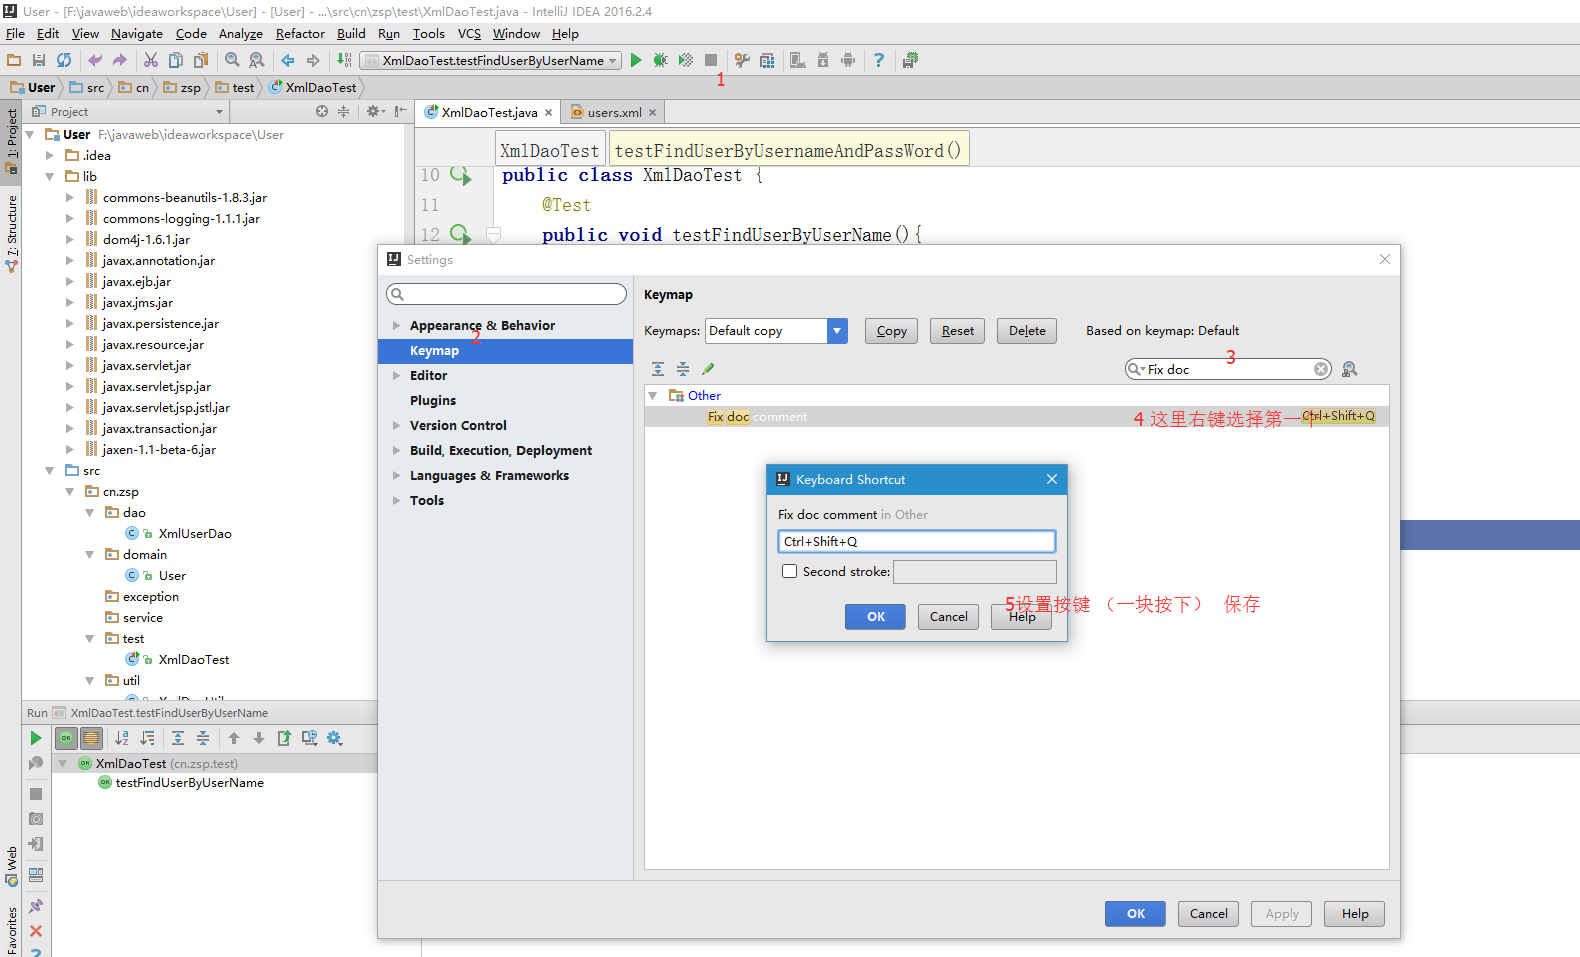
Task: Click the Save All toolbar icon
Action: tap(39, 60)
